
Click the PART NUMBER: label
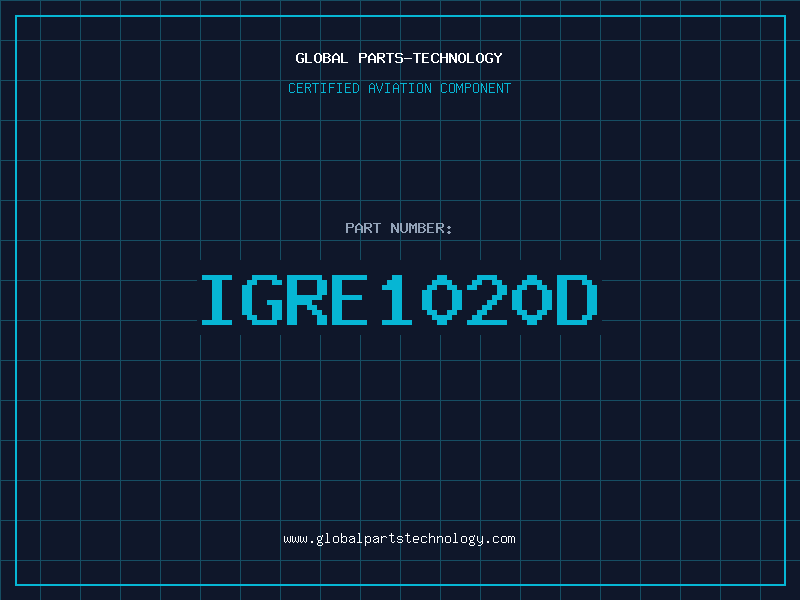coord(399,228)
